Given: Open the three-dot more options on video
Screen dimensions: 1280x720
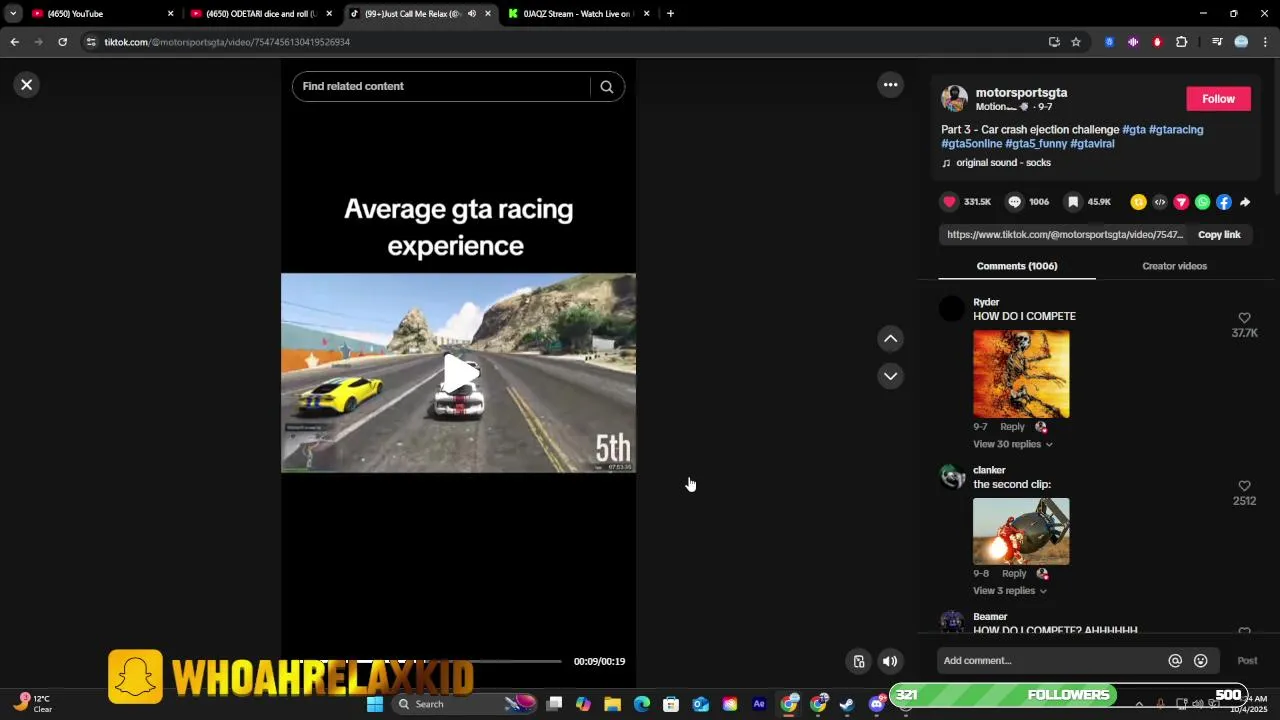Looking at the screenshot, I should pos(890,85).
